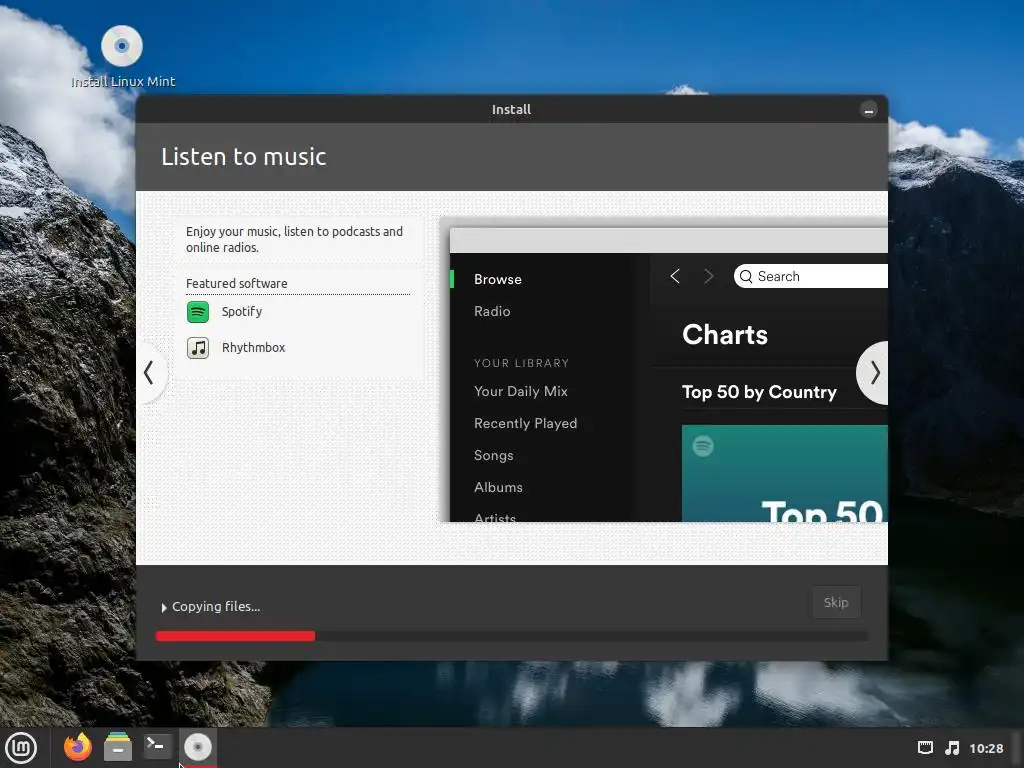The width and height of the screenshot is (1024, 768).
Task: Click the forward chevron in Spotify screenshot
Action: tap(709, 276)
